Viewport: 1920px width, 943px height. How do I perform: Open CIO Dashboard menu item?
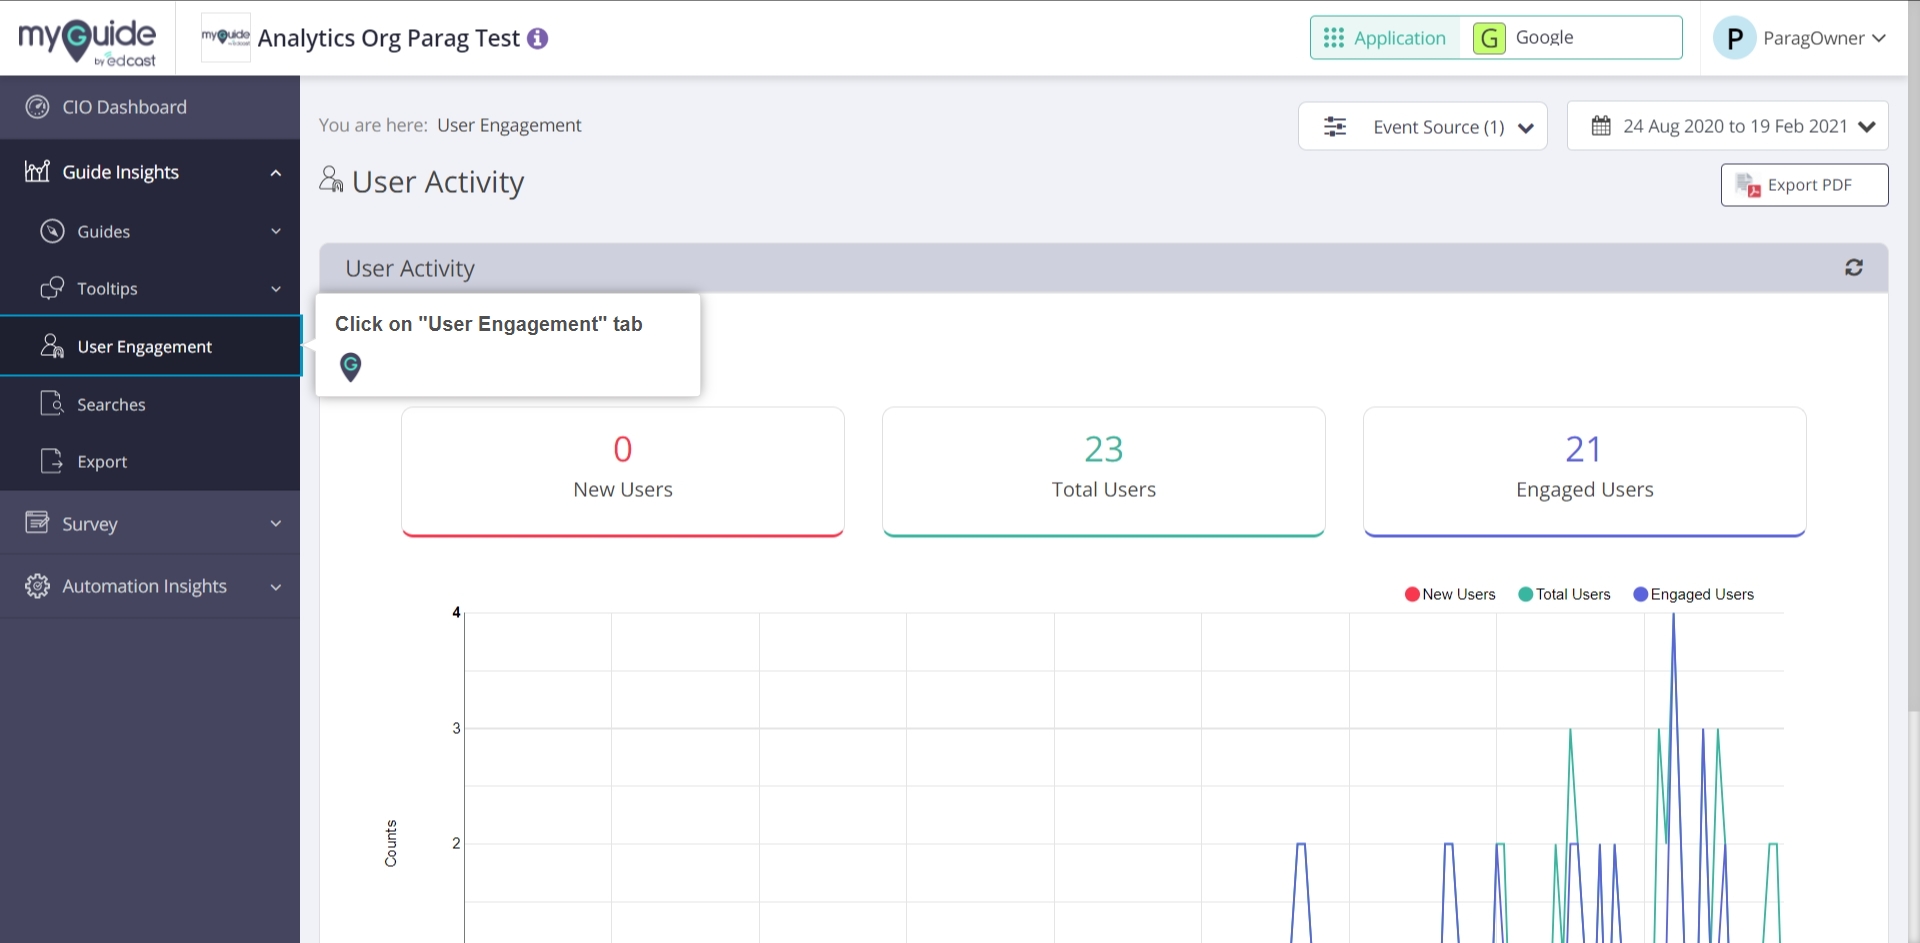150,107
